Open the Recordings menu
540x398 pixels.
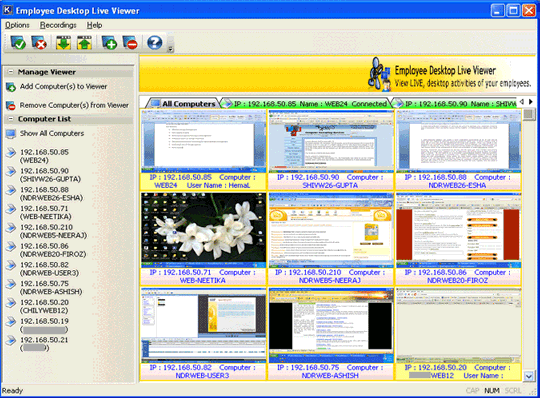pos(58,25)
